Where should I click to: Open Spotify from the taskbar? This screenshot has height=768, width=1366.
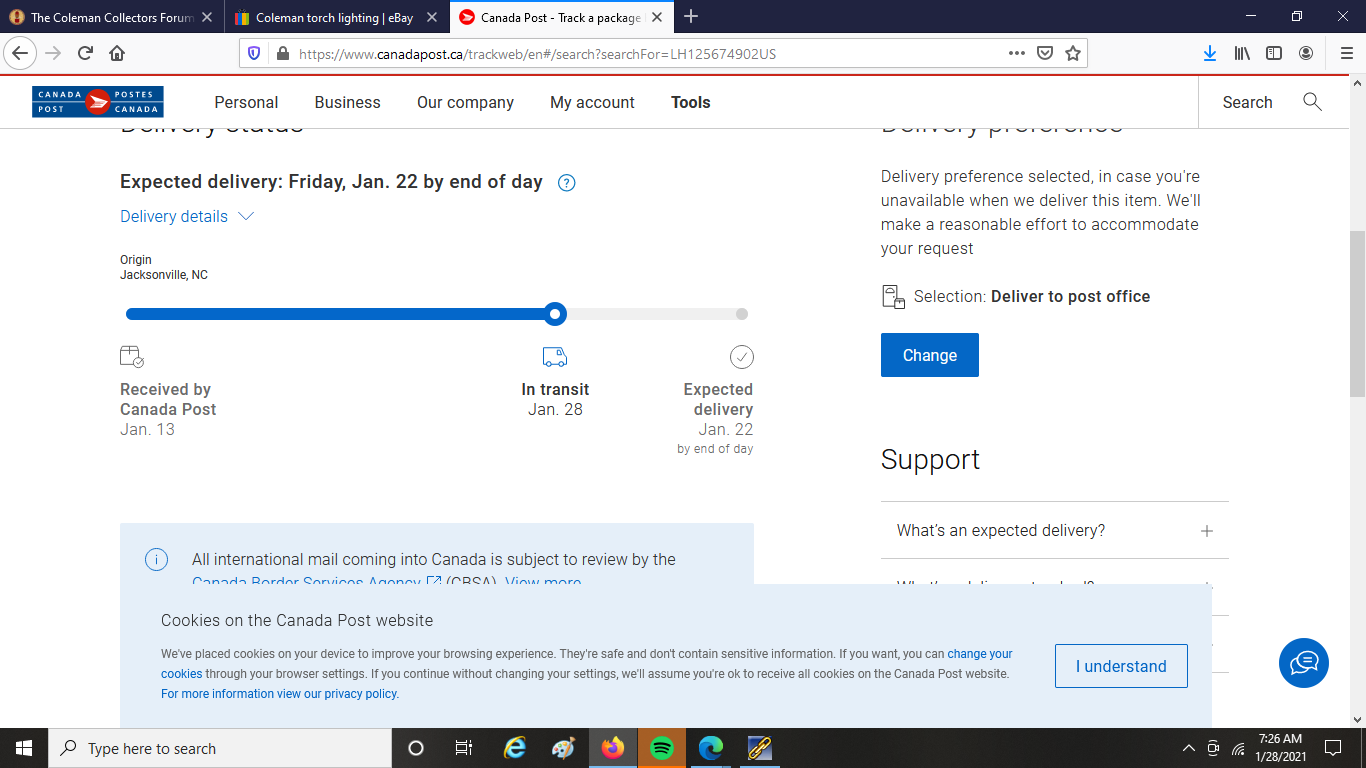[661, 748]
